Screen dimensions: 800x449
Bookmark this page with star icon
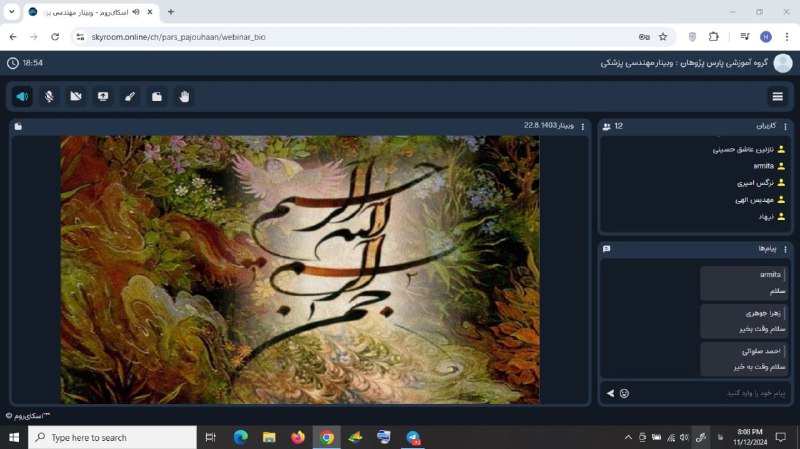pos(663,37)
